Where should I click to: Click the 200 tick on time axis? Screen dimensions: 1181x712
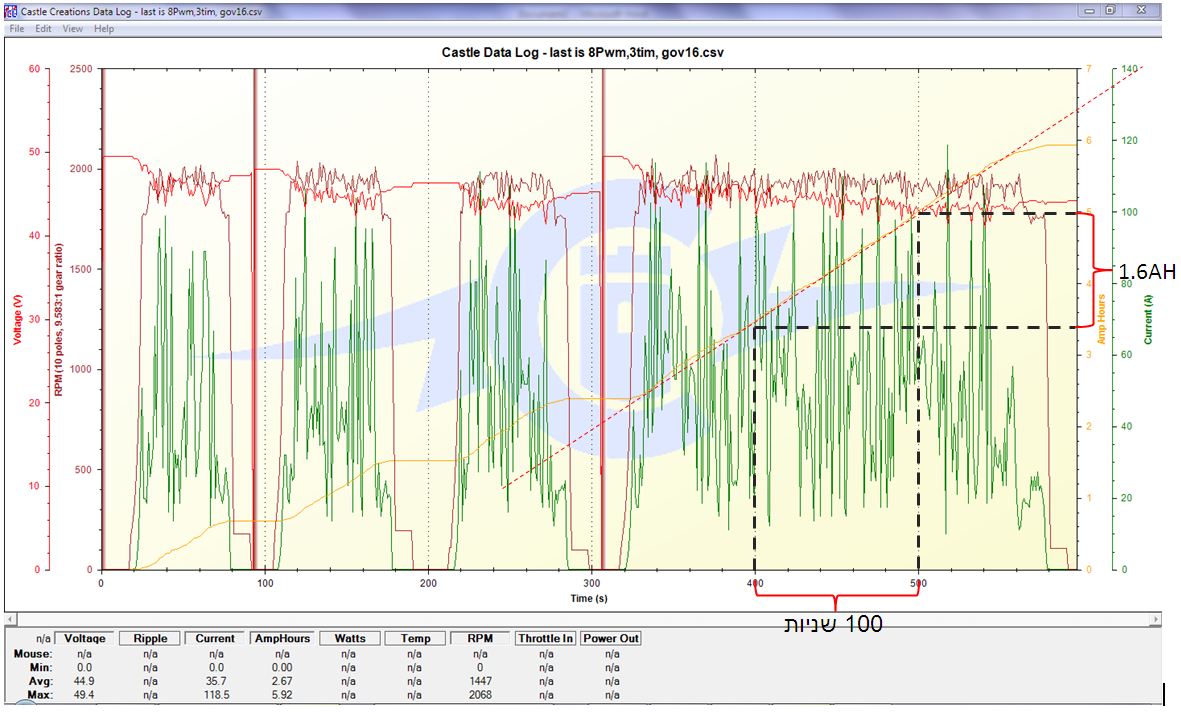point(429,583)
